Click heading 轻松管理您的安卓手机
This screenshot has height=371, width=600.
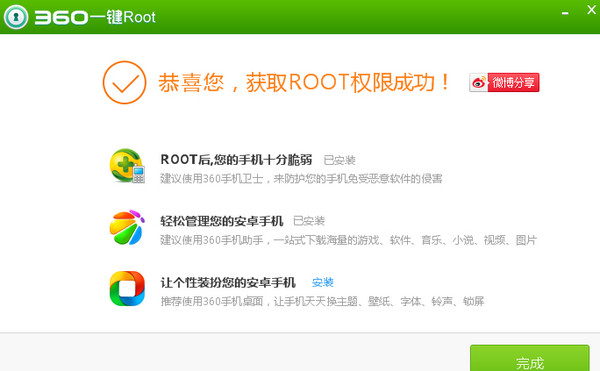(x=222, y=221)
